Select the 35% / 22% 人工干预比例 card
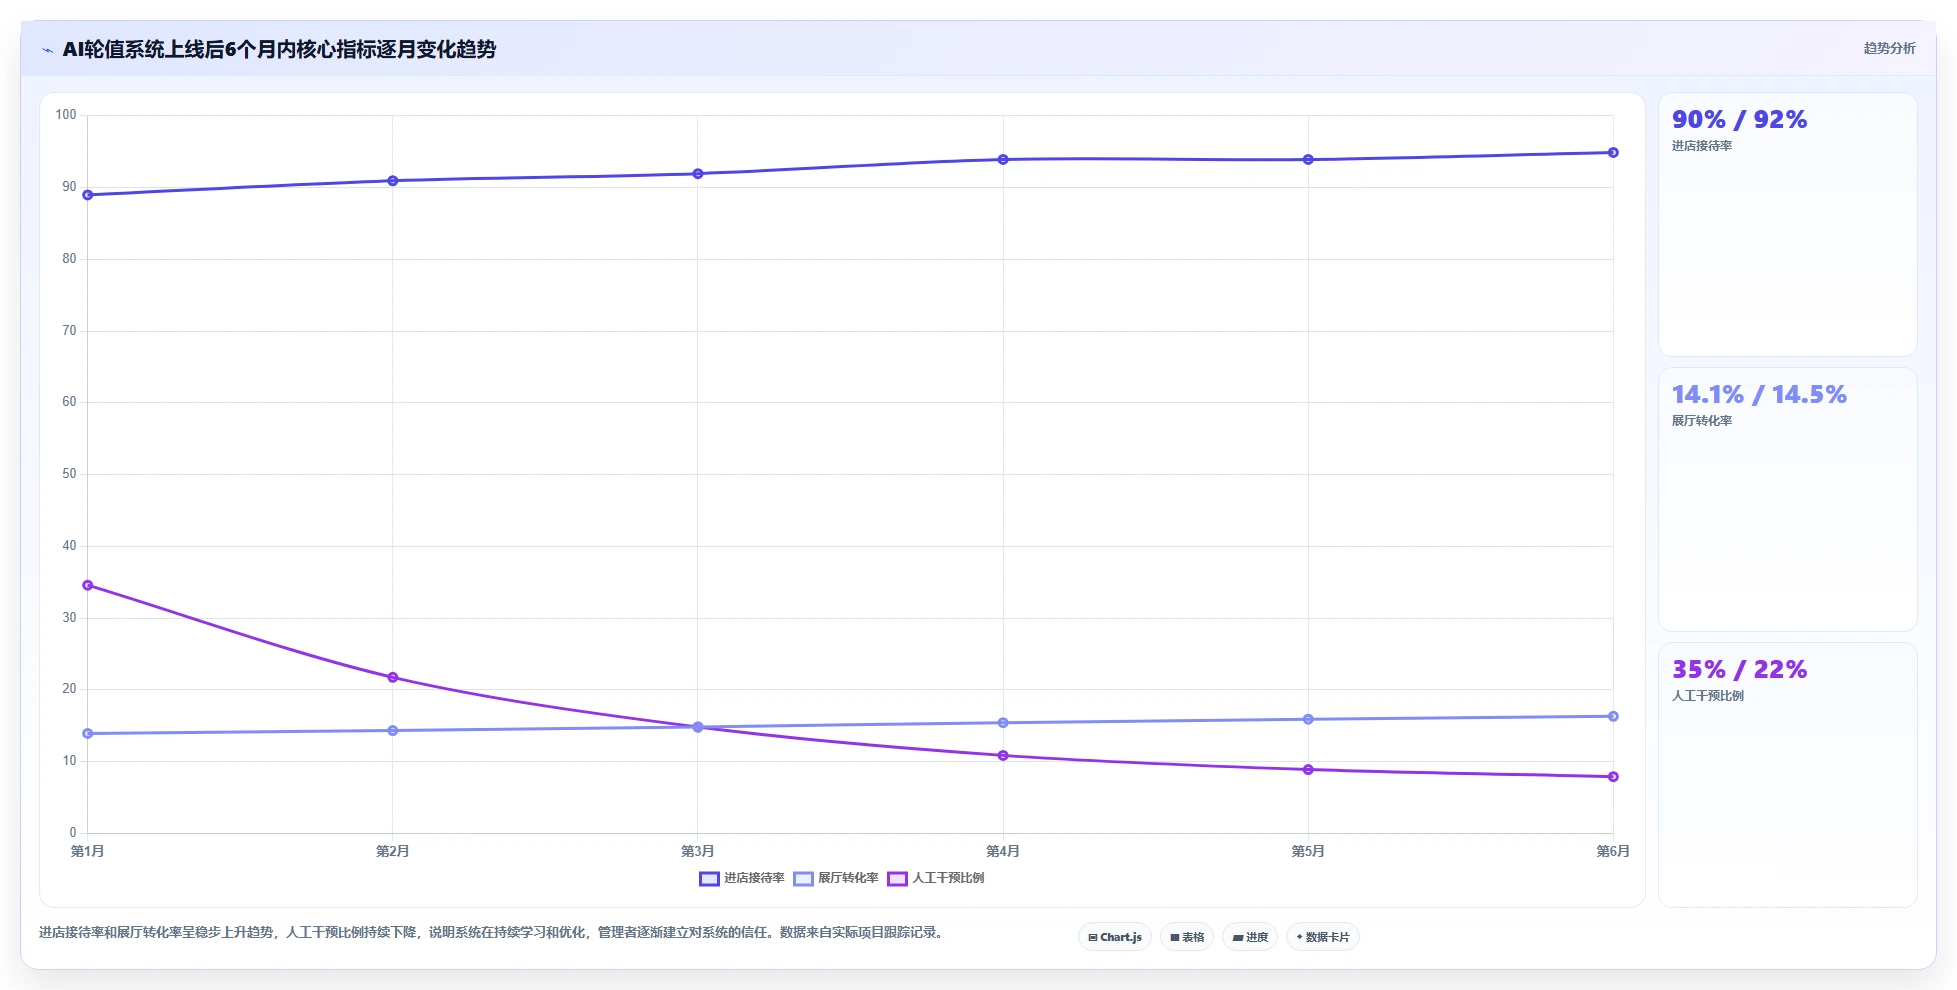Screen dimensions: 1957x990 [1787, 775]
